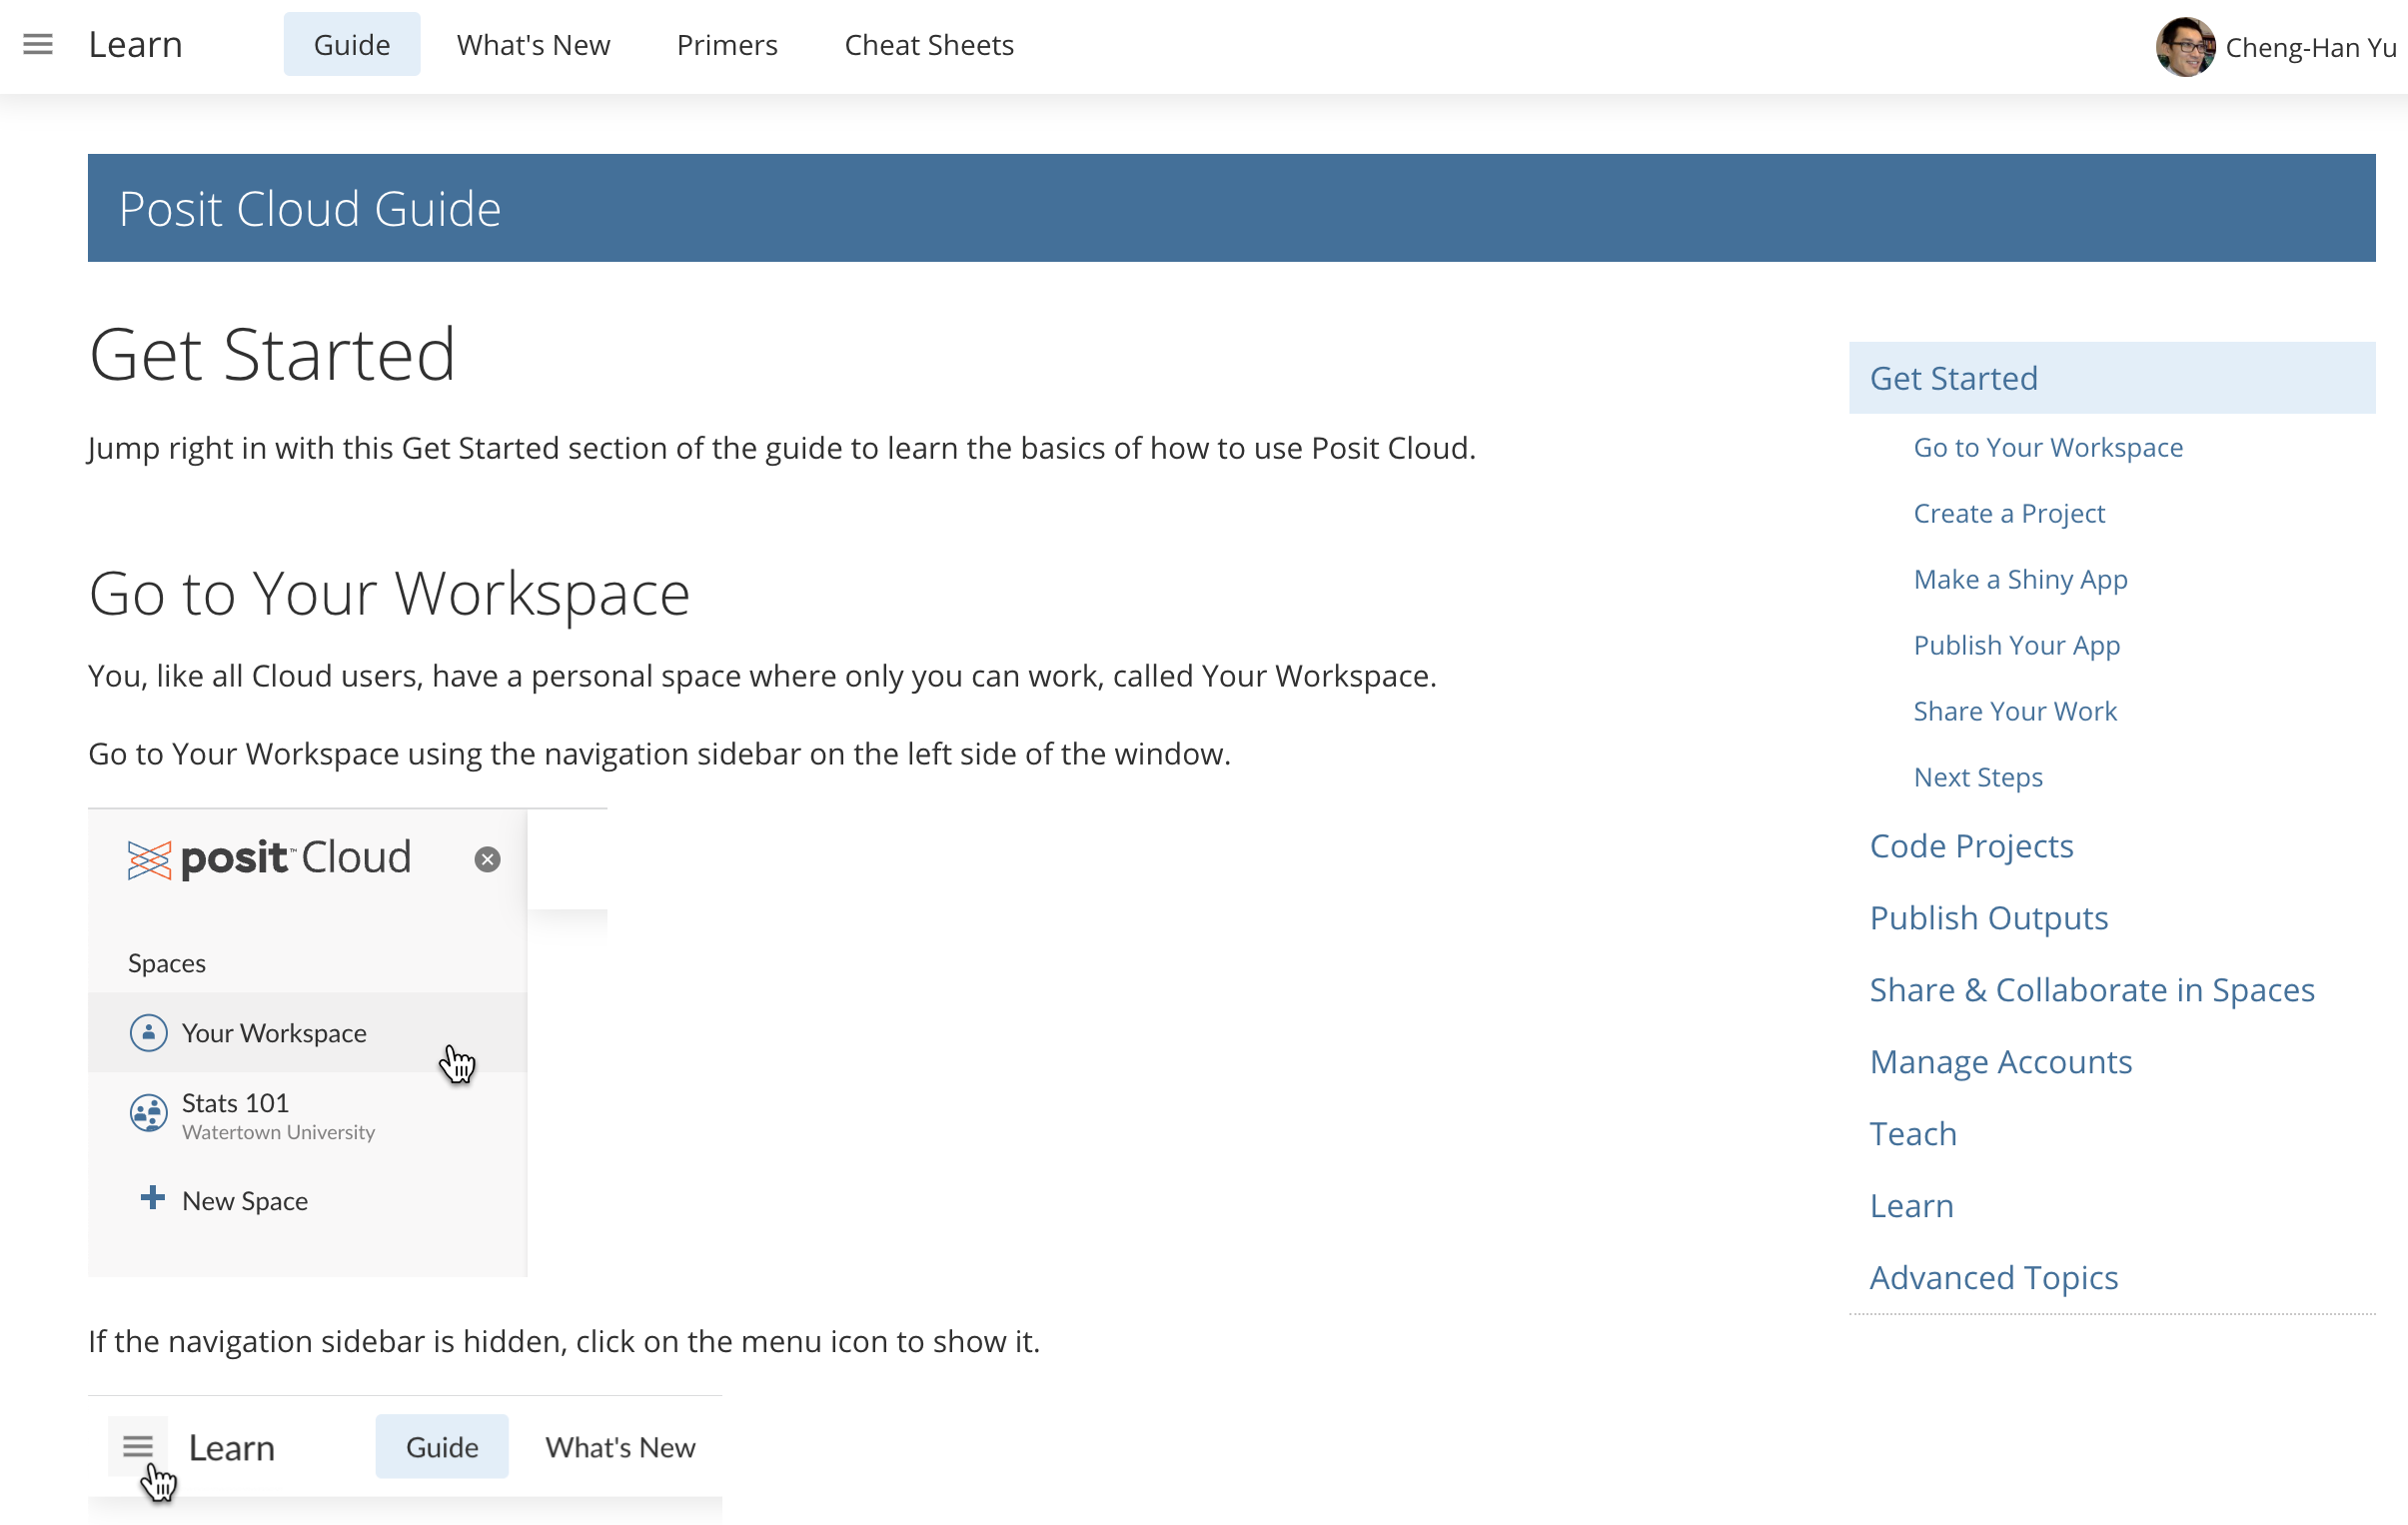Click the sidebar close X icon
2408x1525 pixels.
click(487, 859)
